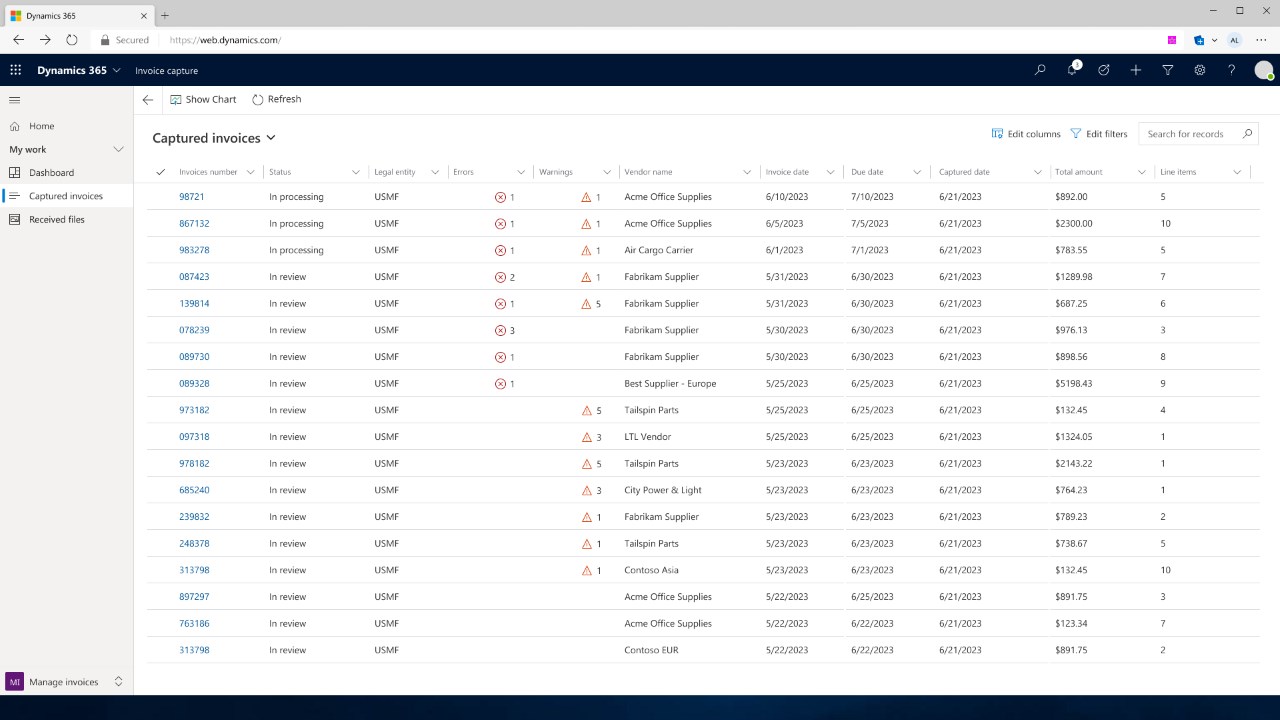The height and width of the screenshot is (720, 1280).
Task: Open invoice 087423 link
Action: [x=194, y=277]
